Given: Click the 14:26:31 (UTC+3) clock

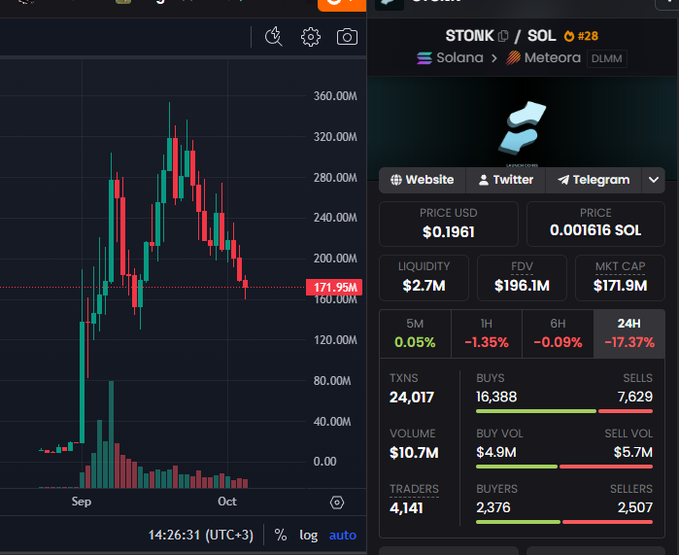Looking at the screenshot, I should click(x=201, y=535).
